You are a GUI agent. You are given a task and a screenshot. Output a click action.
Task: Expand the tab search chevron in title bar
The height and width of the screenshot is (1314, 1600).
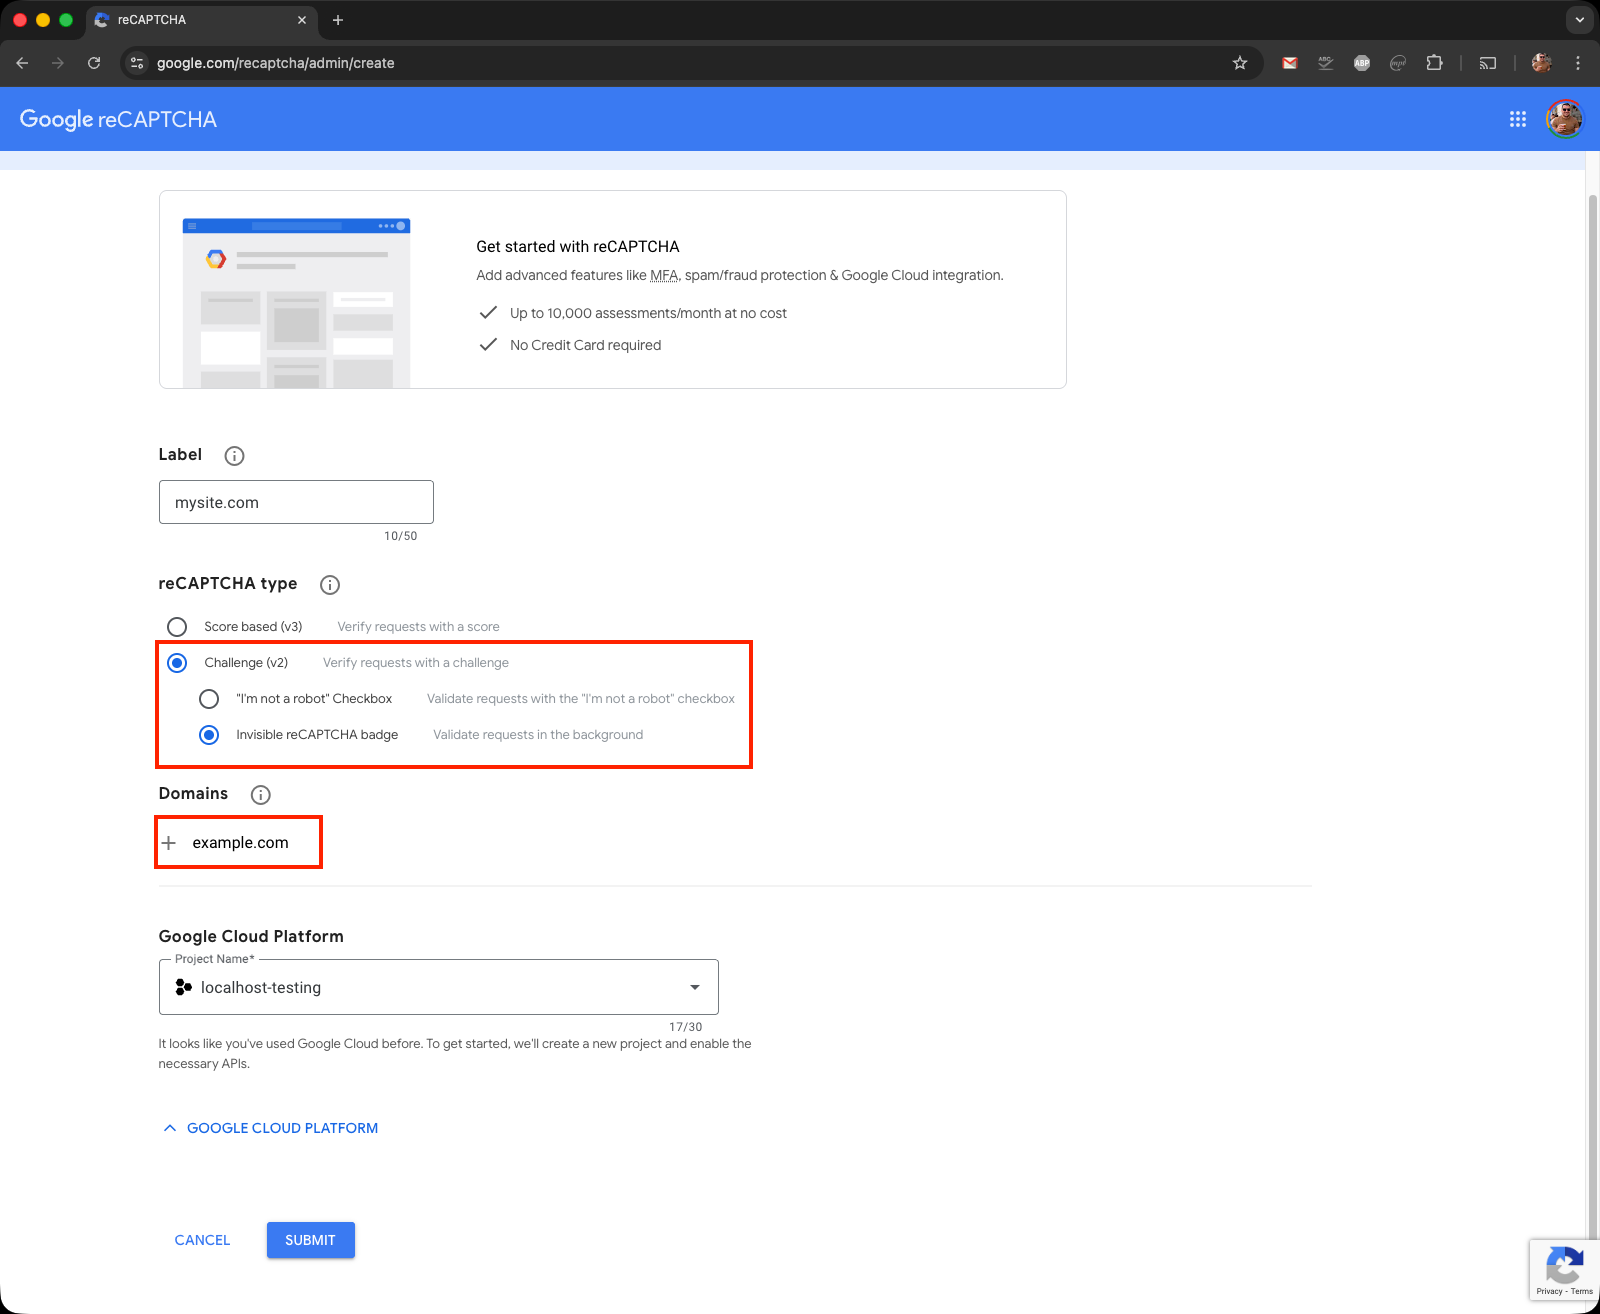coord(1579,20)
